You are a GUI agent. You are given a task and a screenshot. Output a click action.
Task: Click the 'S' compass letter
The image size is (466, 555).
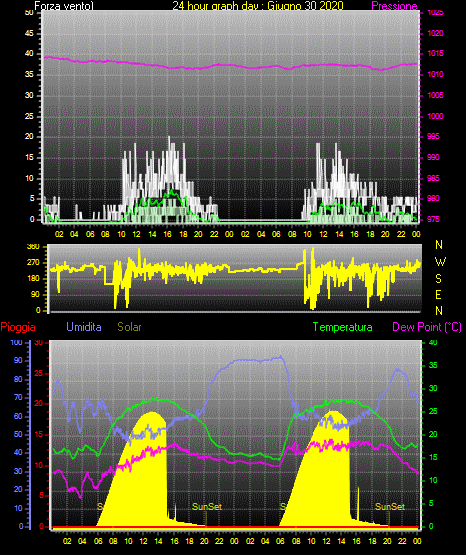(x=438, y=279)
